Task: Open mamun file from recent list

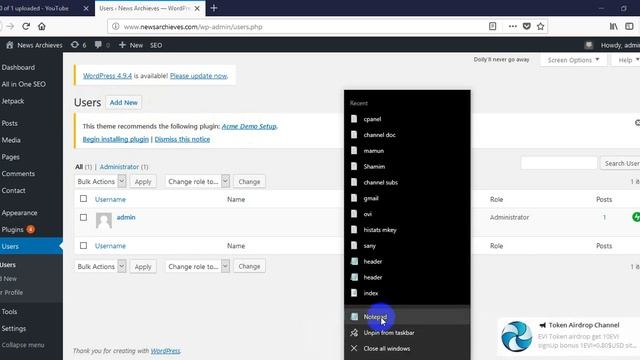Action: (407, 151)
